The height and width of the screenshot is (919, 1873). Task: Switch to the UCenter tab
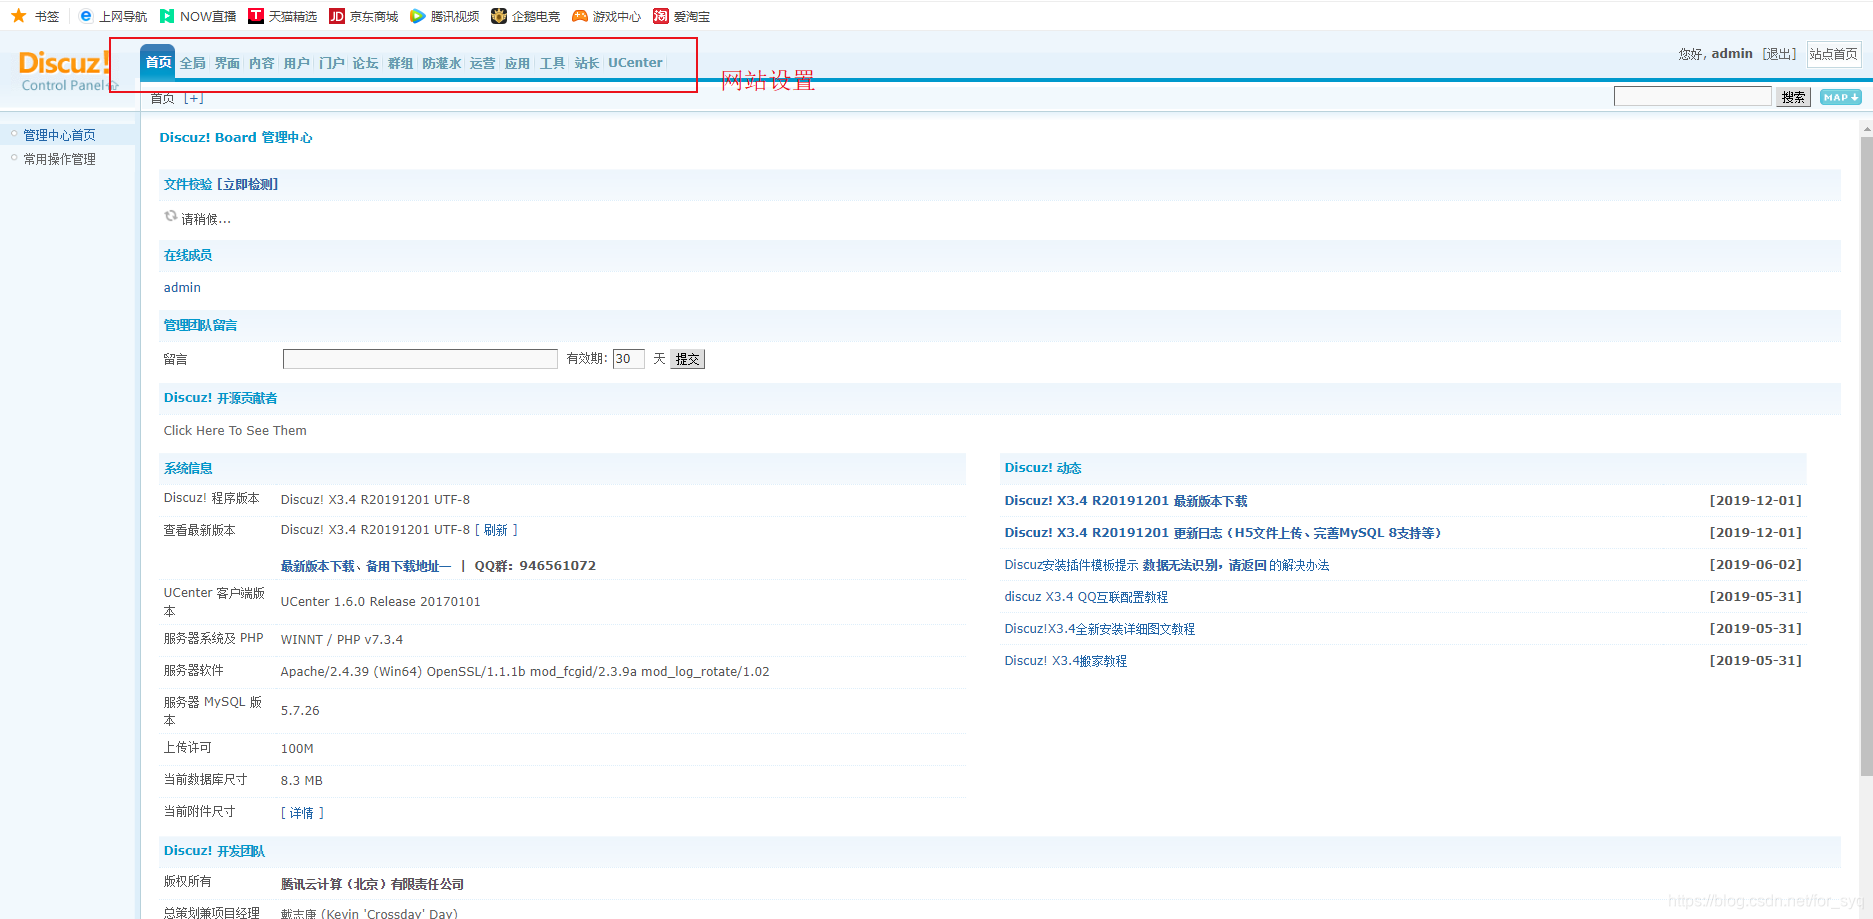pyautogui.click(x=634, y=62)
